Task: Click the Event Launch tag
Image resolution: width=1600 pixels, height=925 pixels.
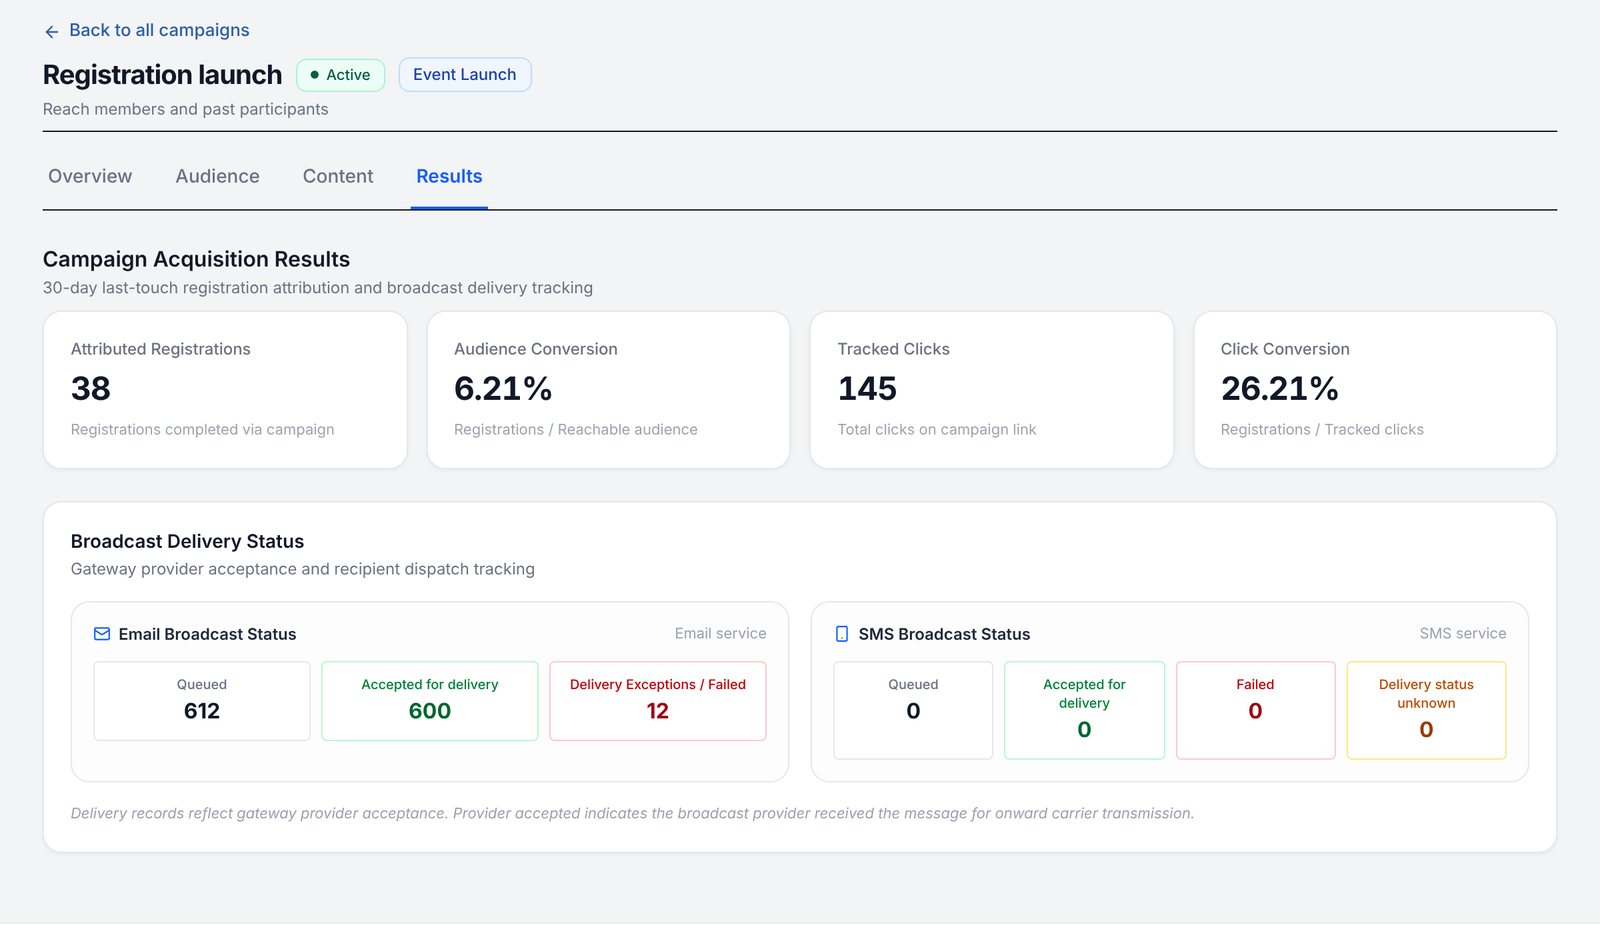Action: [465, 75]
